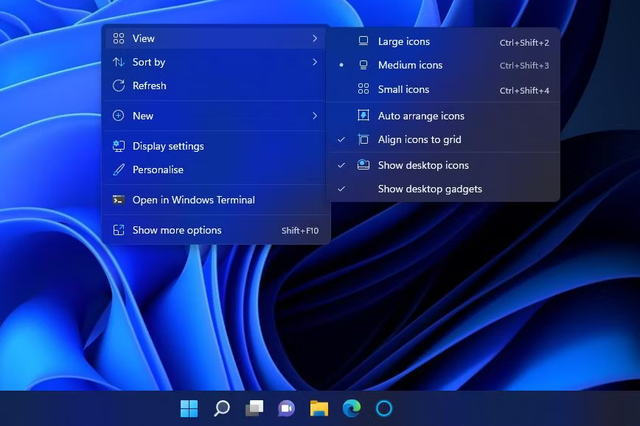Launch Teams Chat from taskbar
This screenshot has width=640, height=426.
(x=287, y=408)
